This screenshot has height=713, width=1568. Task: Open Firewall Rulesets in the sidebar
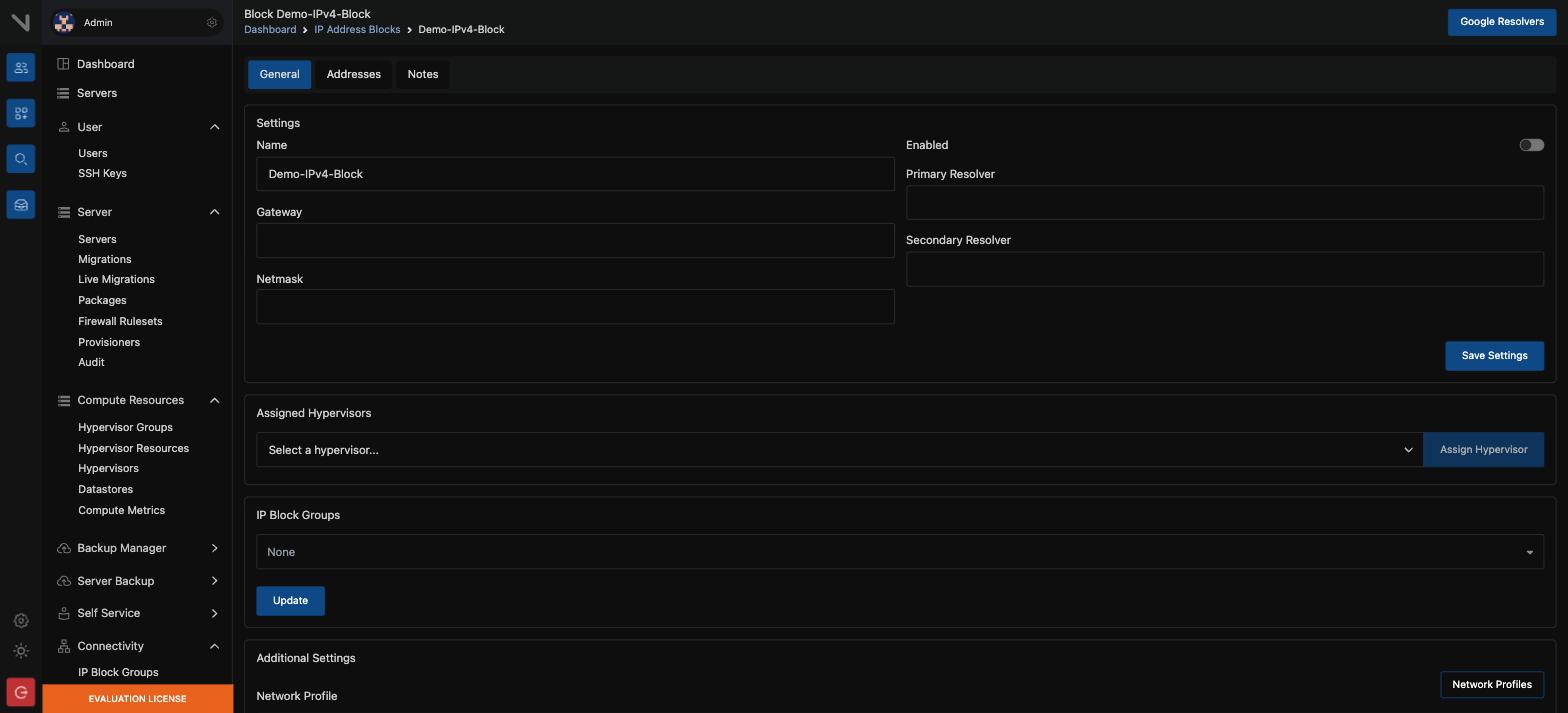click(120, 321)
